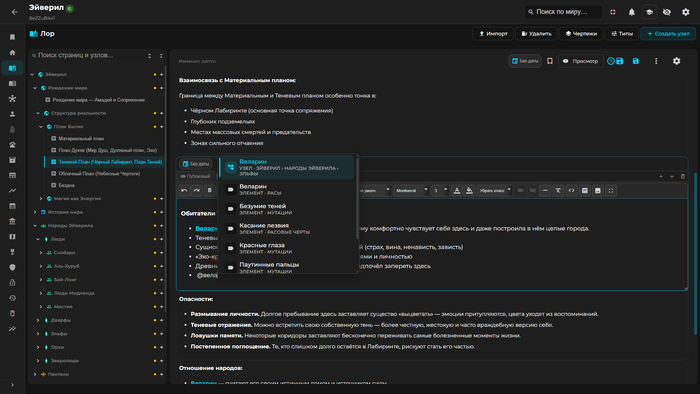Toggle editor fullscreen in the toolbar
Image resolution: width=700 pixels, height=394 pixels.
(611, 191)
